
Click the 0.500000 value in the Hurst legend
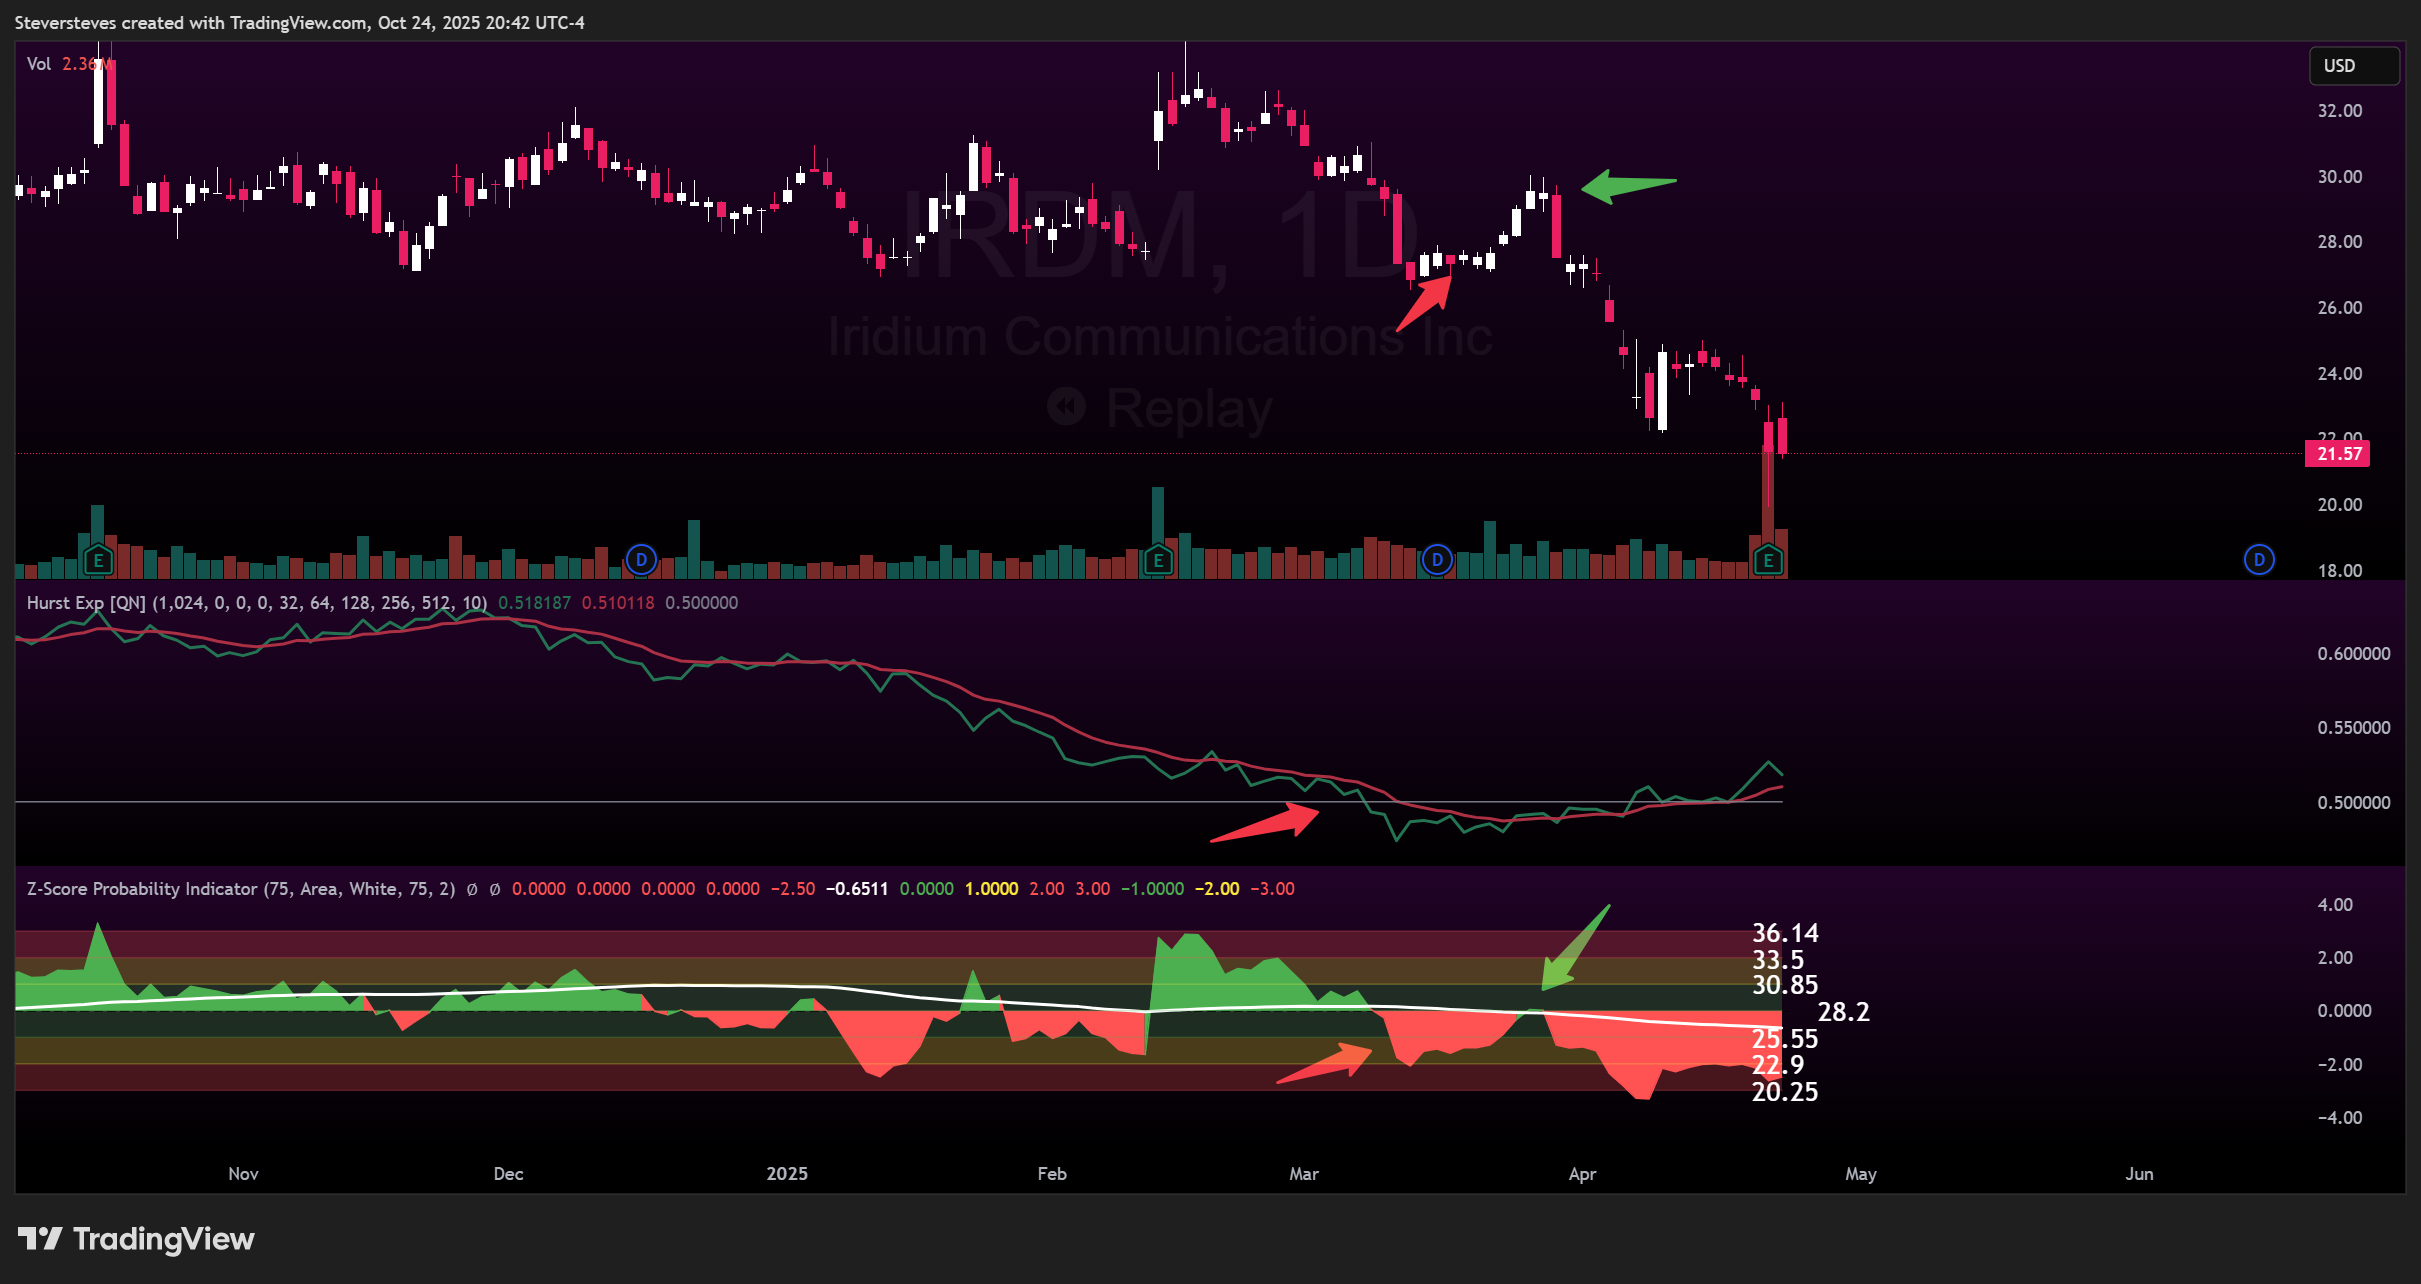pyautogui.click(x=702, y=603)
